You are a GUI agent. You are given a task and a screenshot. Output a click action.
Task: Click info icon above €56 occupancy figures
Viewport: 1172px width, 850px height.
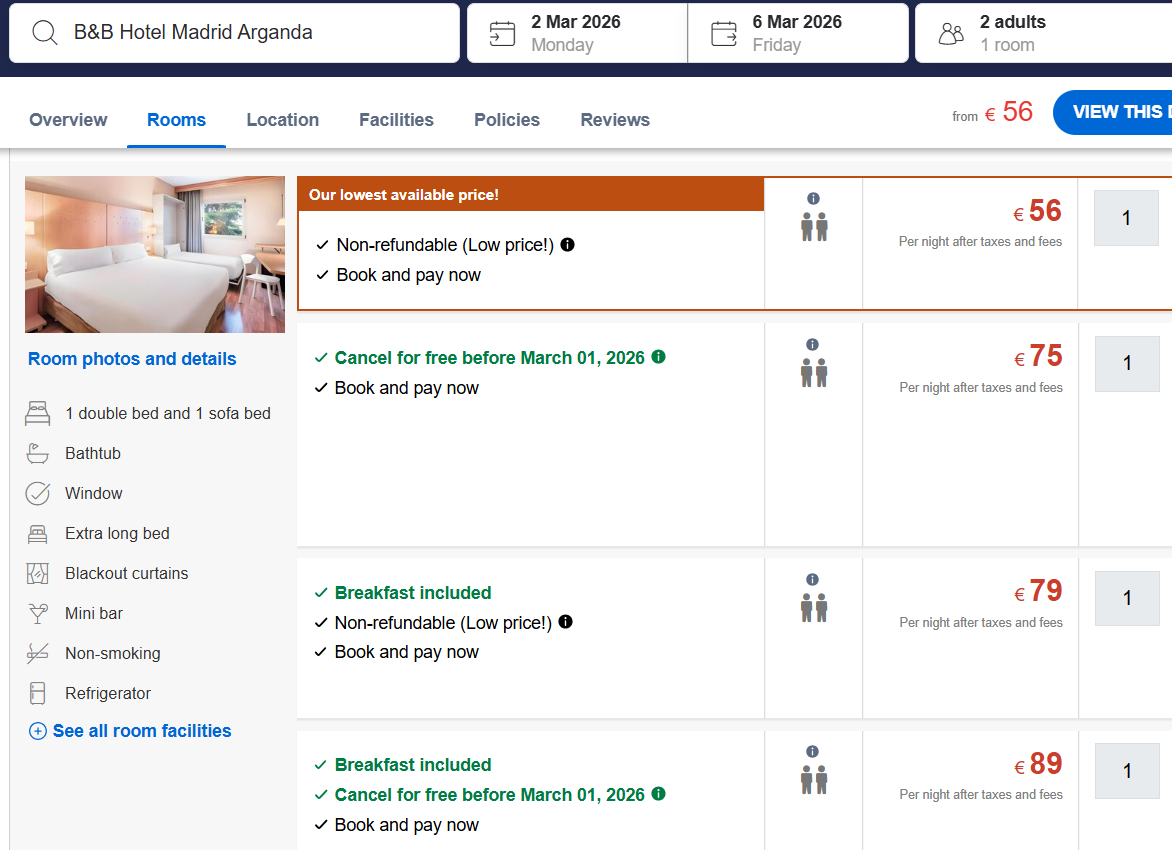(813, 198)
